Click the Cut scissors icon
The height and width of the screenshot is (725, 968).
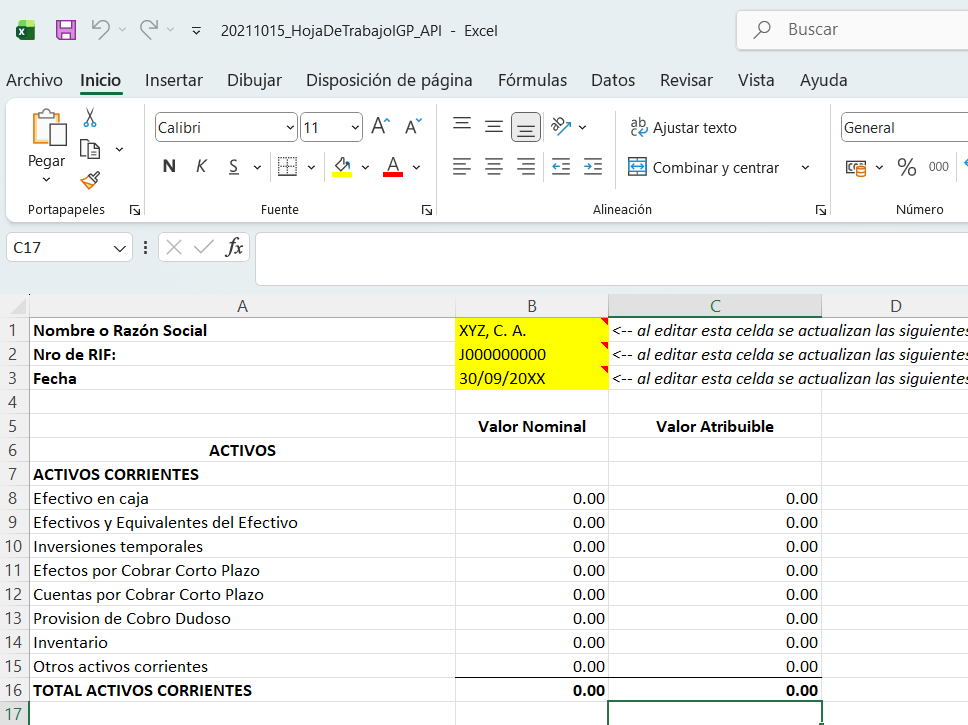[x=90, y=118]
